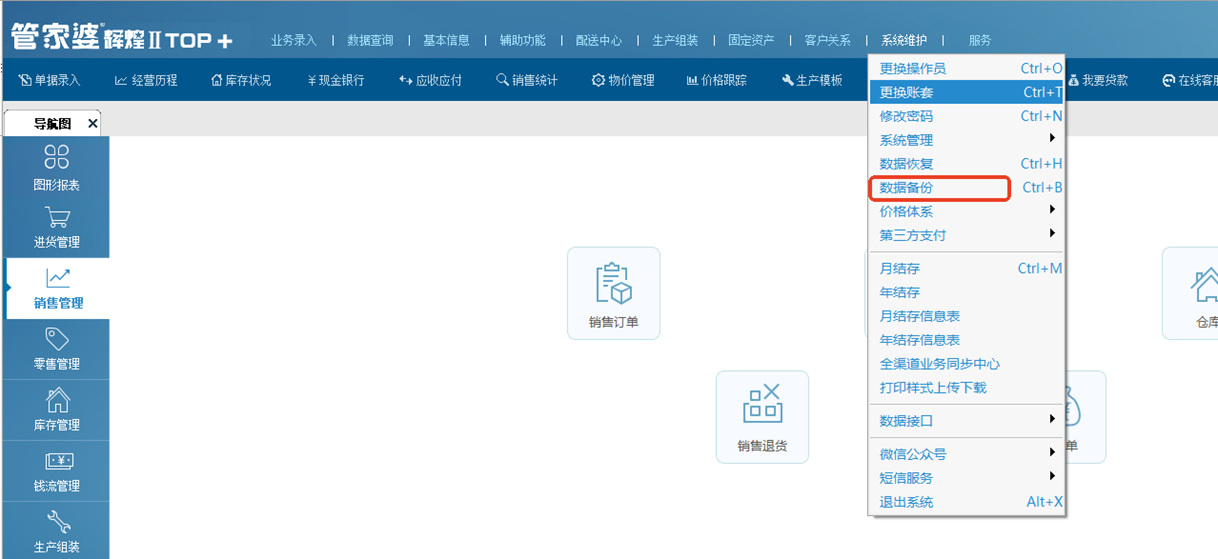Image resolution: width=1218 pixels, height=559 pixels.
Task: Open the 图形报表 sidebar icon
Action: (x=56, y=157)
